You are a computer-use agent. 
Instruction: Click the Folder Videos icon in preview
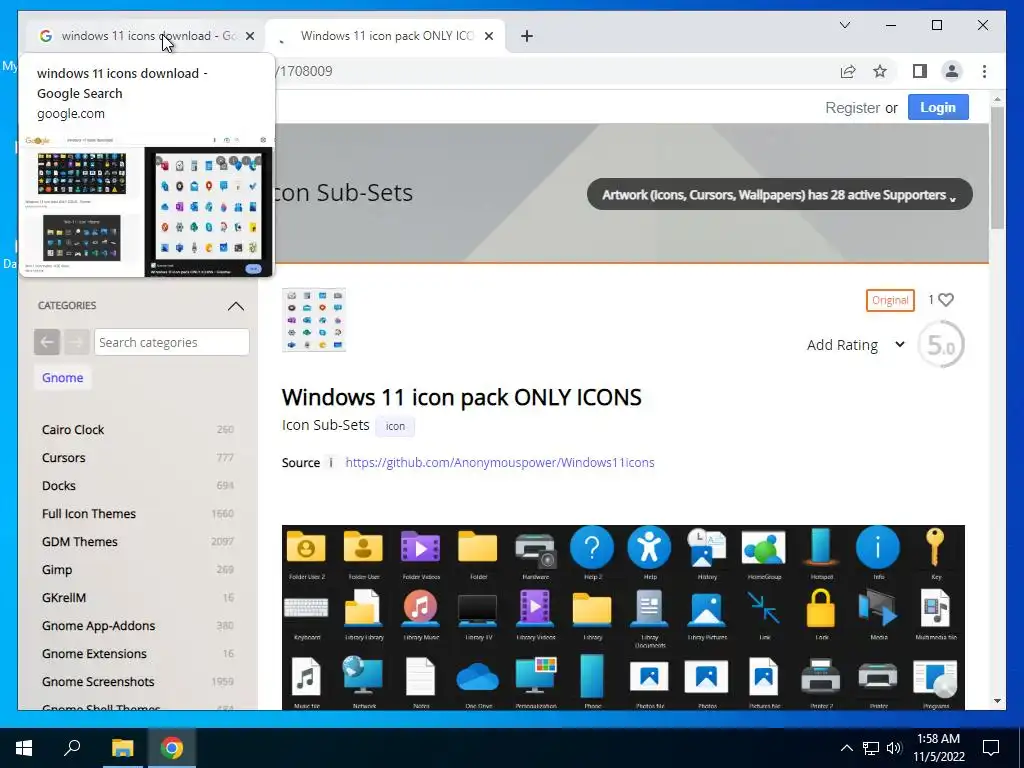click(x=421, y=547)
